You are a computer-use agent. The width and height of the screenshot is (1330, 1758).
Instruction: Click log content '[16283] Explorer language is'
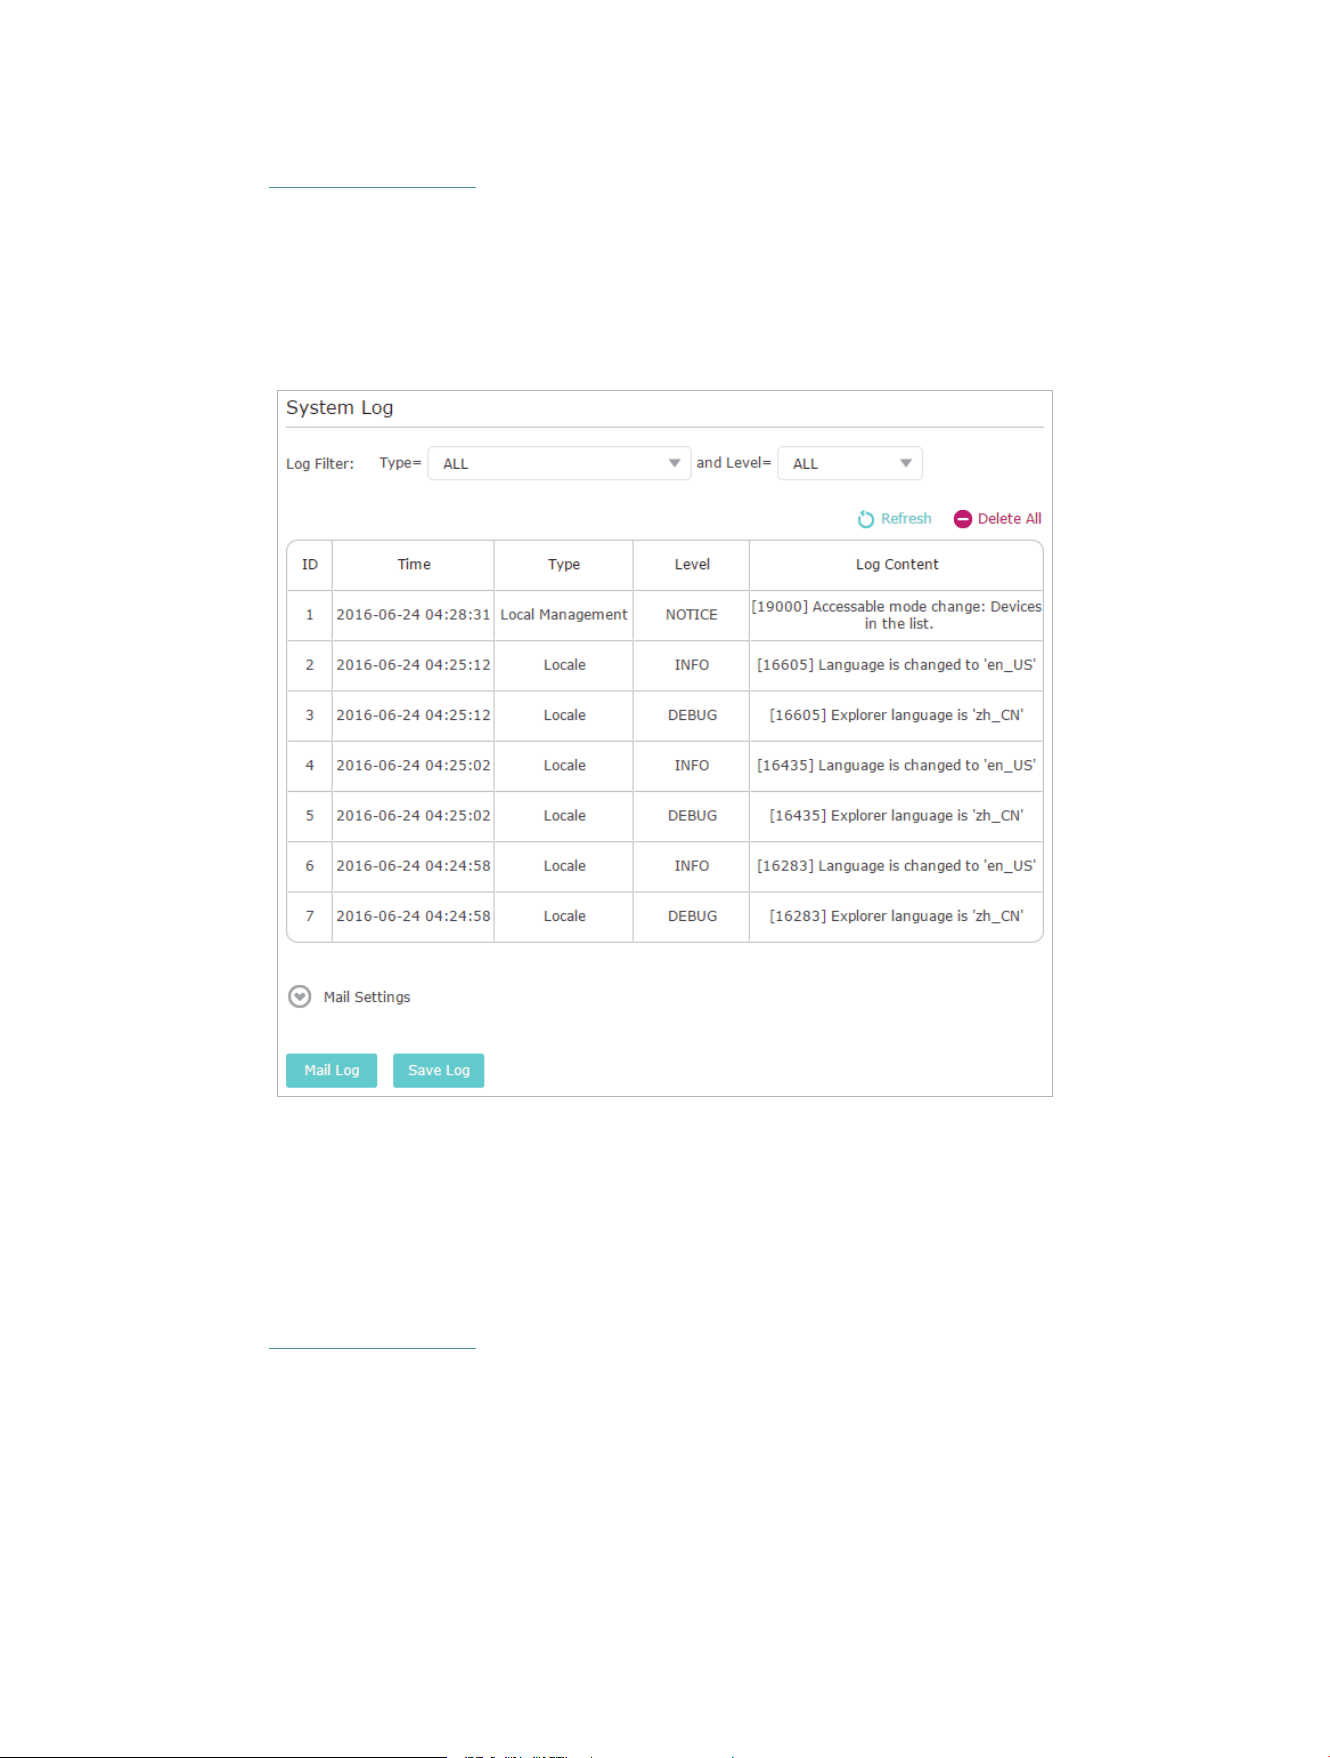click(x=897, y=916)
